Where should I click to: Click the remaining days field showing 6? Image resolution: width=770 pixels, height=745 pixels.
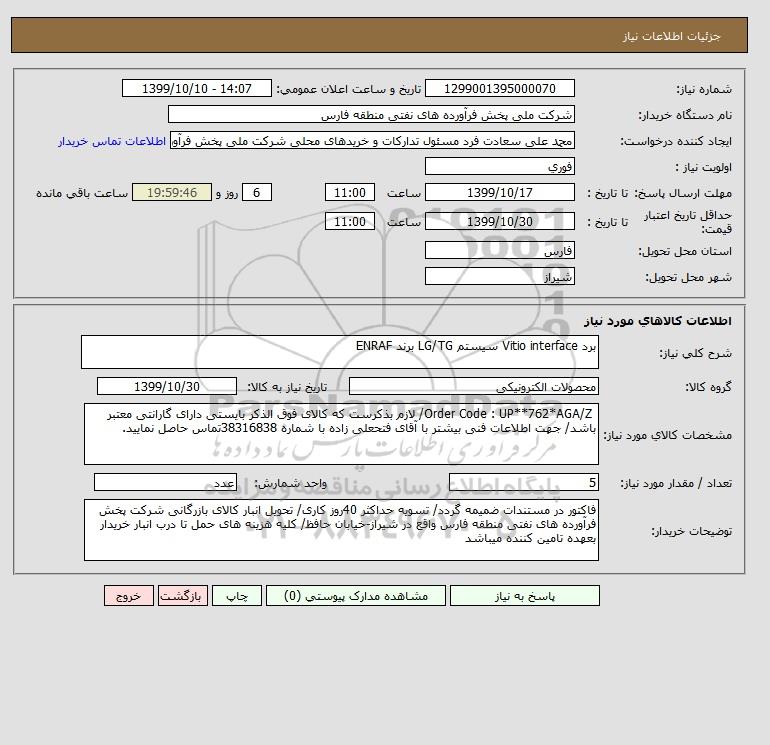tap(257, 193)
